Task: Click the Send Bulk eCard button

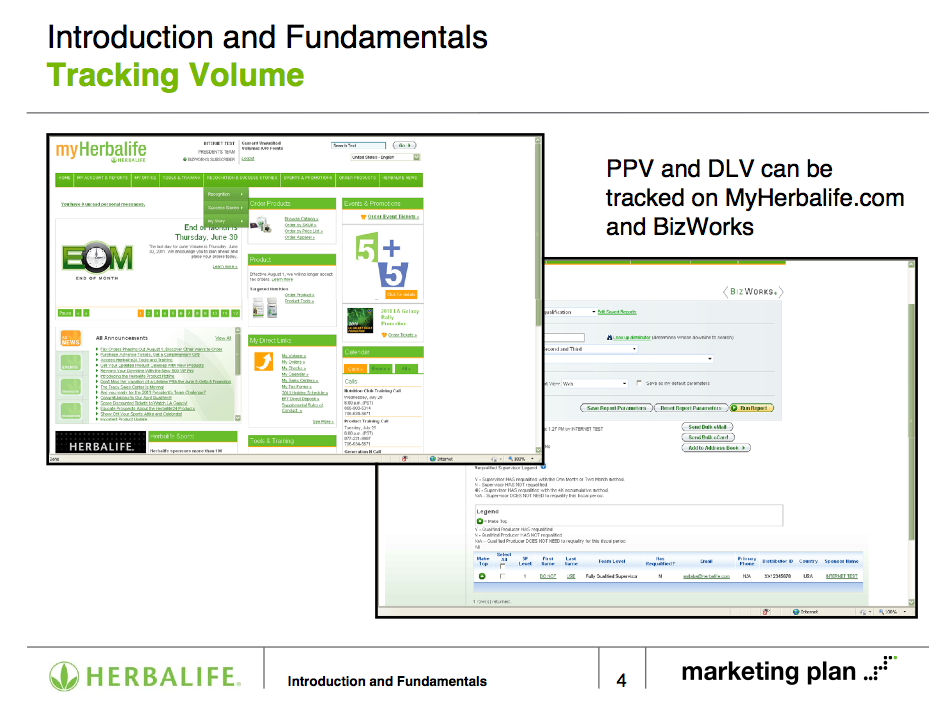Action: pos(708,437)
